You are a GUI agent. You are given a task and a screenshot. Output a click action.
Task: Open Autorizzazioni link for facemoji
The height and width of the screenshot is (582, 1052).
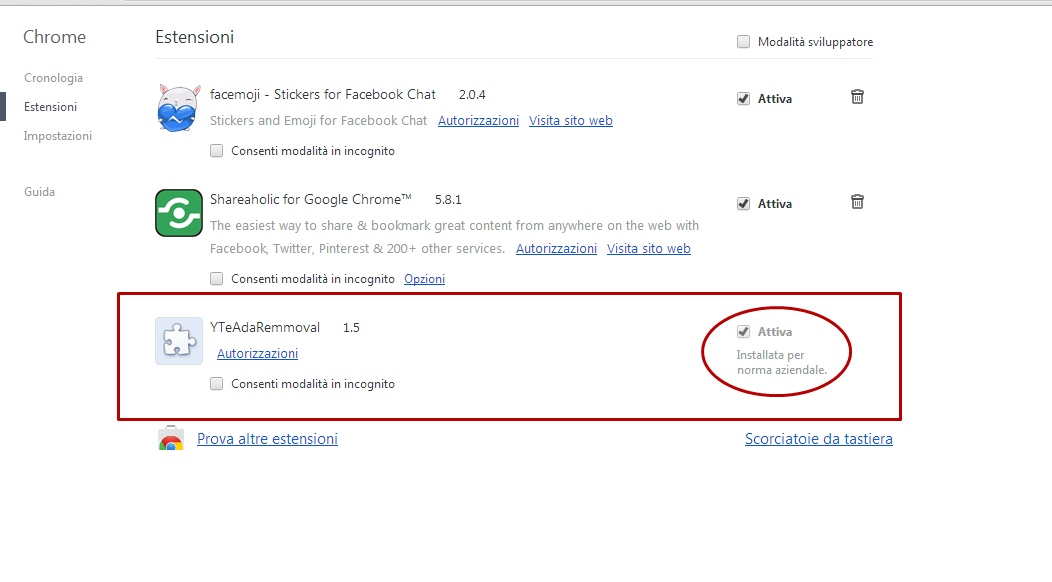pyautogui.click(x=478, y=120)
